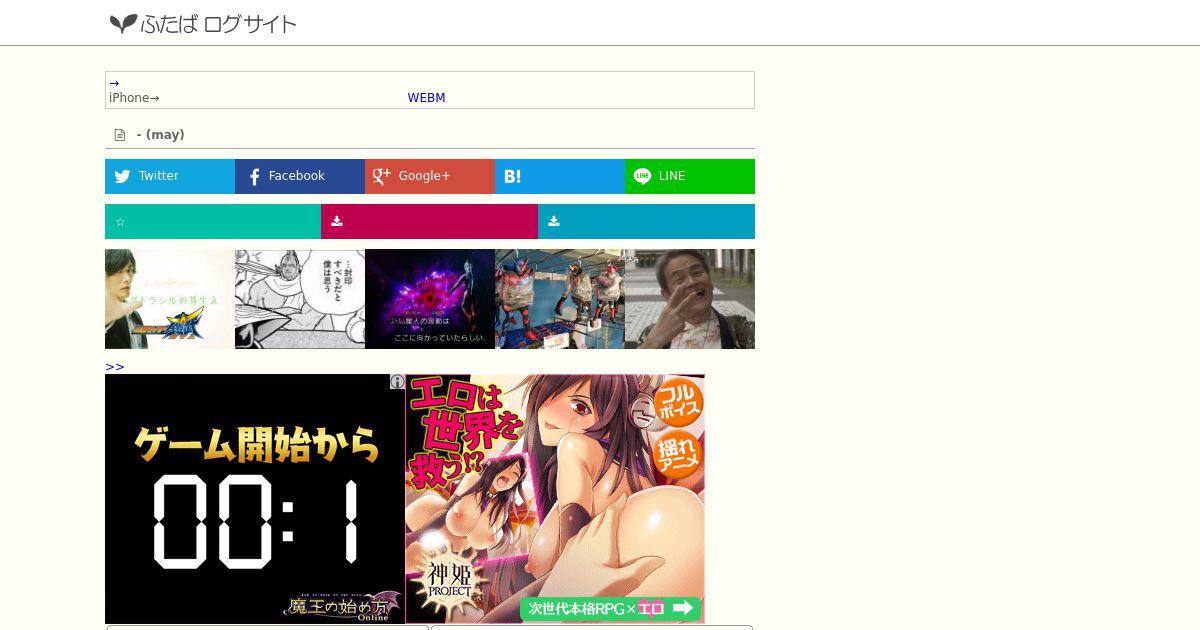1200x630 pixels.
Task: Click the sprout leaf logo icon
Action: pyautogui.click(x=123, y=23)
